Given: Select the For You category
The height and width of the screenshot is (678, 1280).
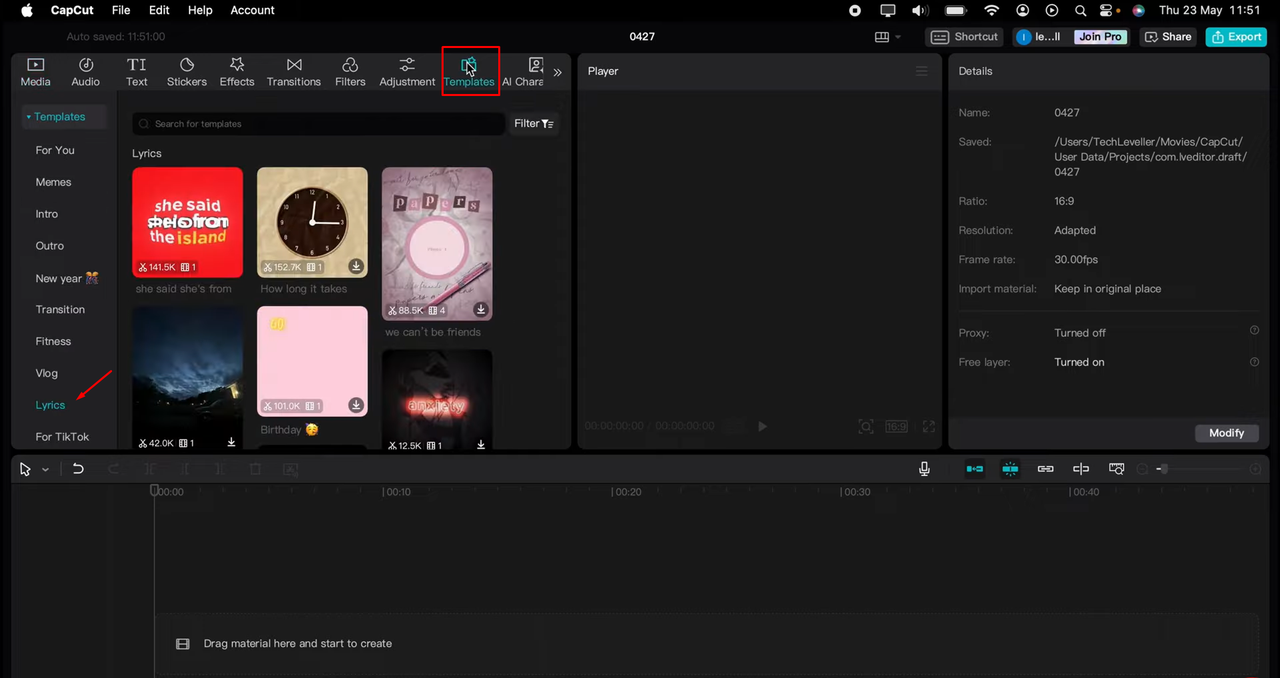Looking at the screenshot, I should [x=55, y=150].
